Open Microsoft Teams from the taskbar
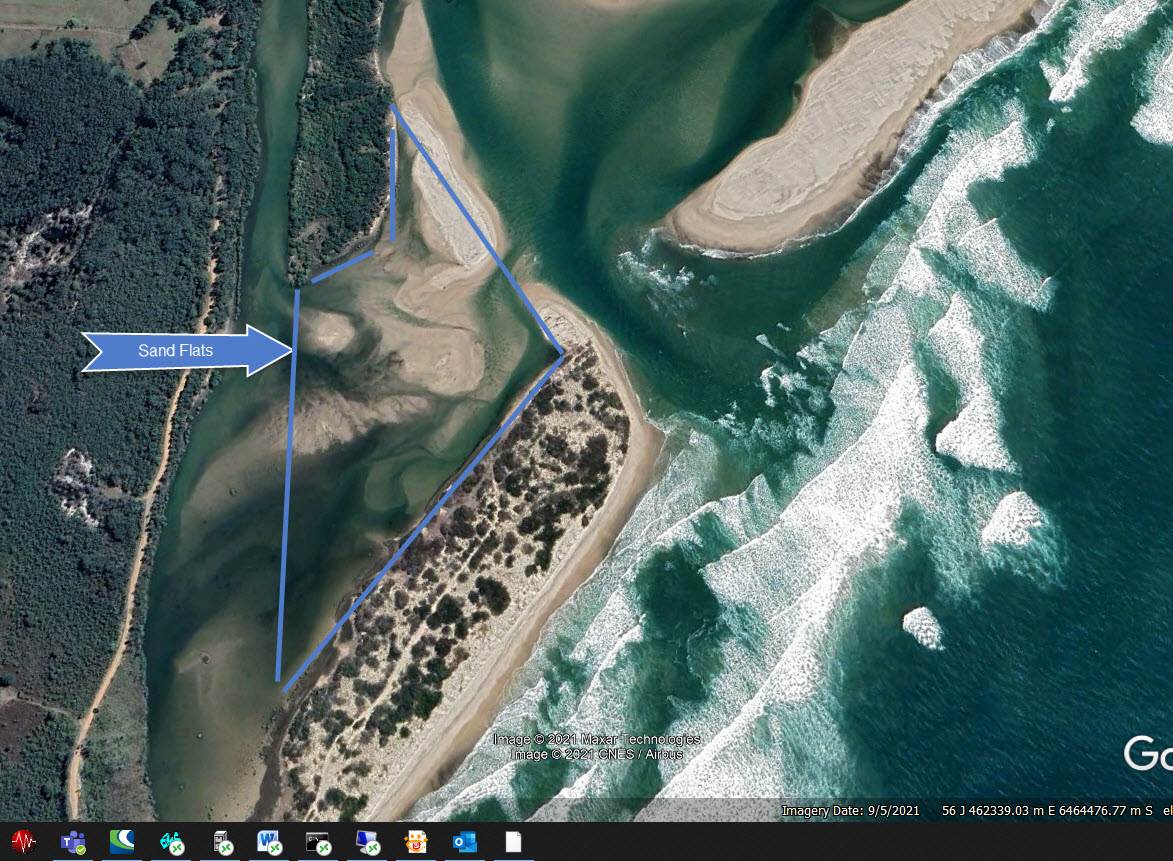The image size is (1173, 861). pyautogui.click(x=73, y=842)
